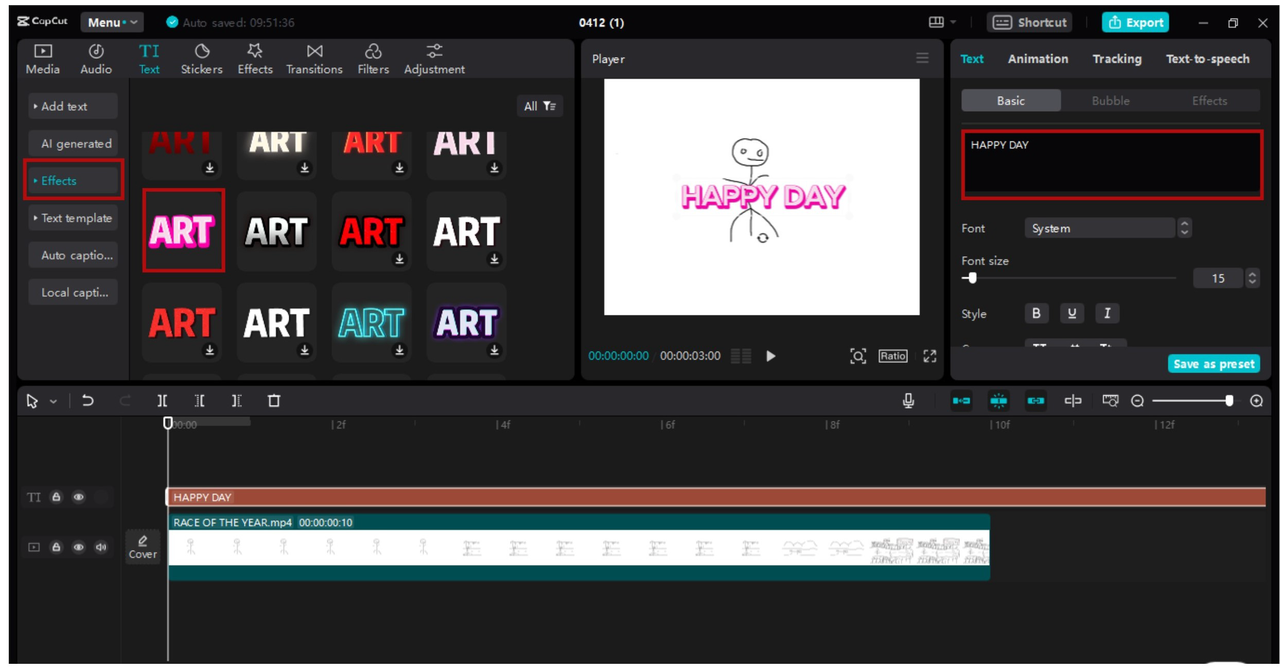The height and width of the screenshot is (670, 1280).
Task: Click the Split tool in timeline toolbar
Action: click(x=162, y=400)
